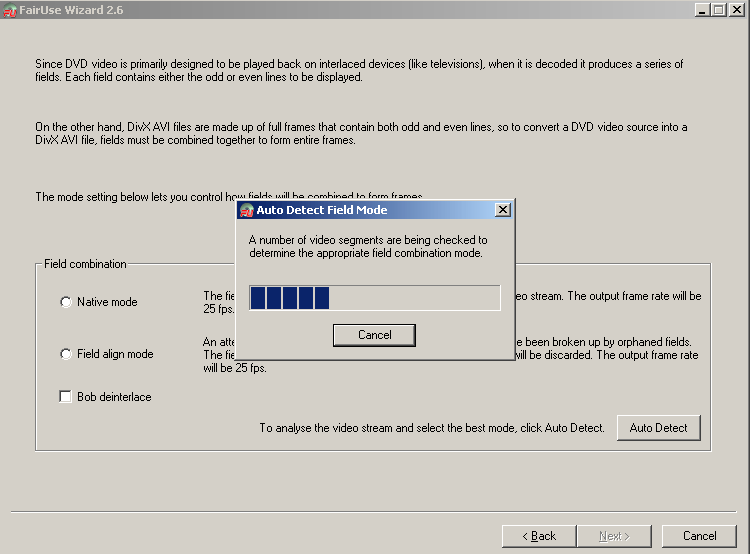The width and height of the screenshot is (750, 554).
Task: Cancel the wizard at the bottom right
Action: click(x=699, y=536)
